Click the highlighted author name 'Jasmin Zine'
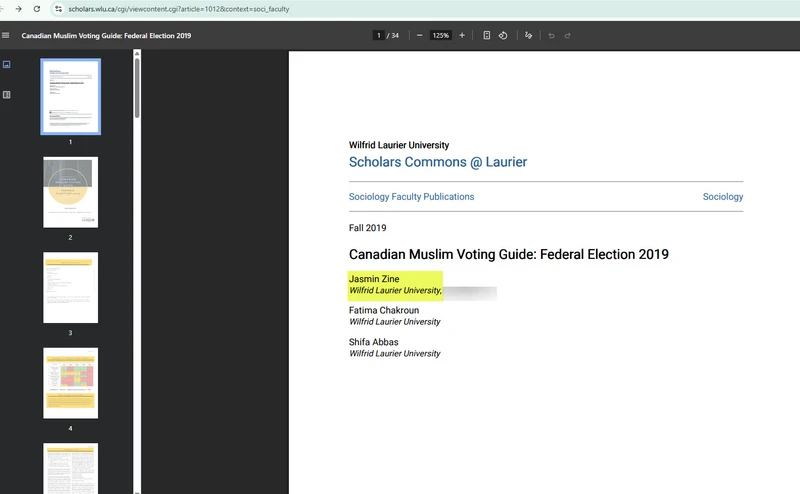This screenshot has width=800, height=494. (x=374, y=279)
